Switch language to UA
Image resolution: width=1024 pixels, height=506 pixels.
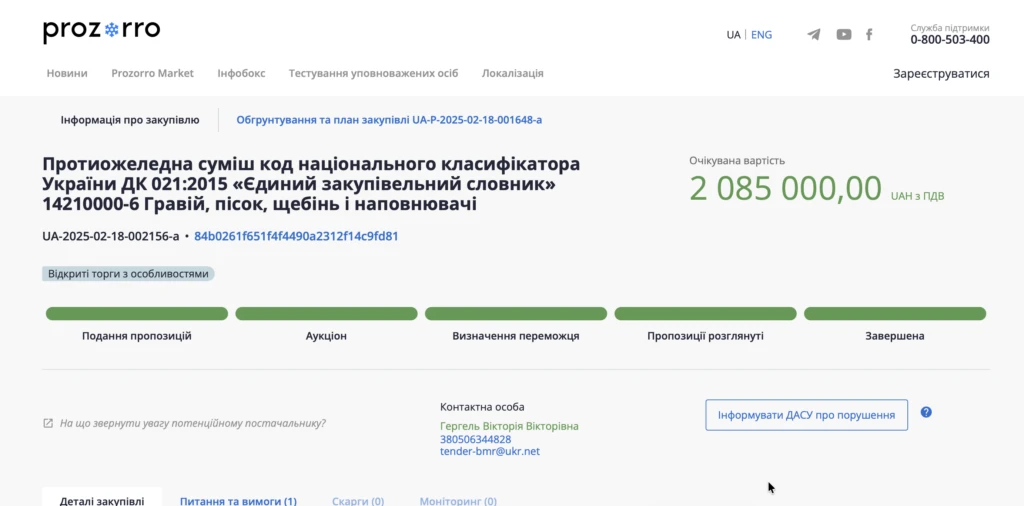[733, 35]
